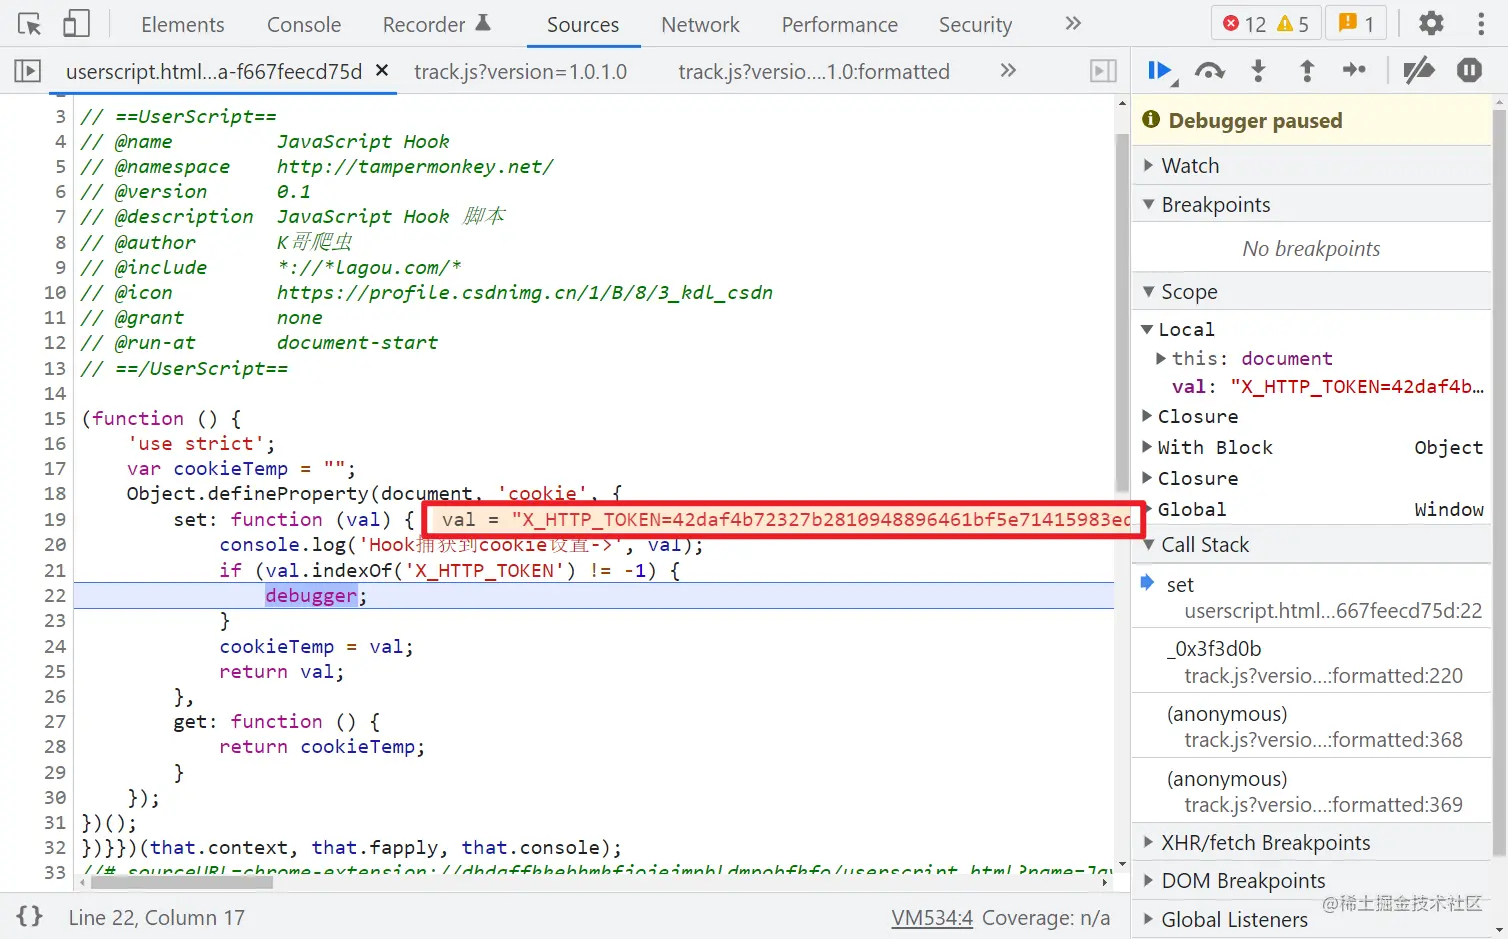Open the DevTools three-dot menu
1508x939 pixels.
[x=1481, y=23]
